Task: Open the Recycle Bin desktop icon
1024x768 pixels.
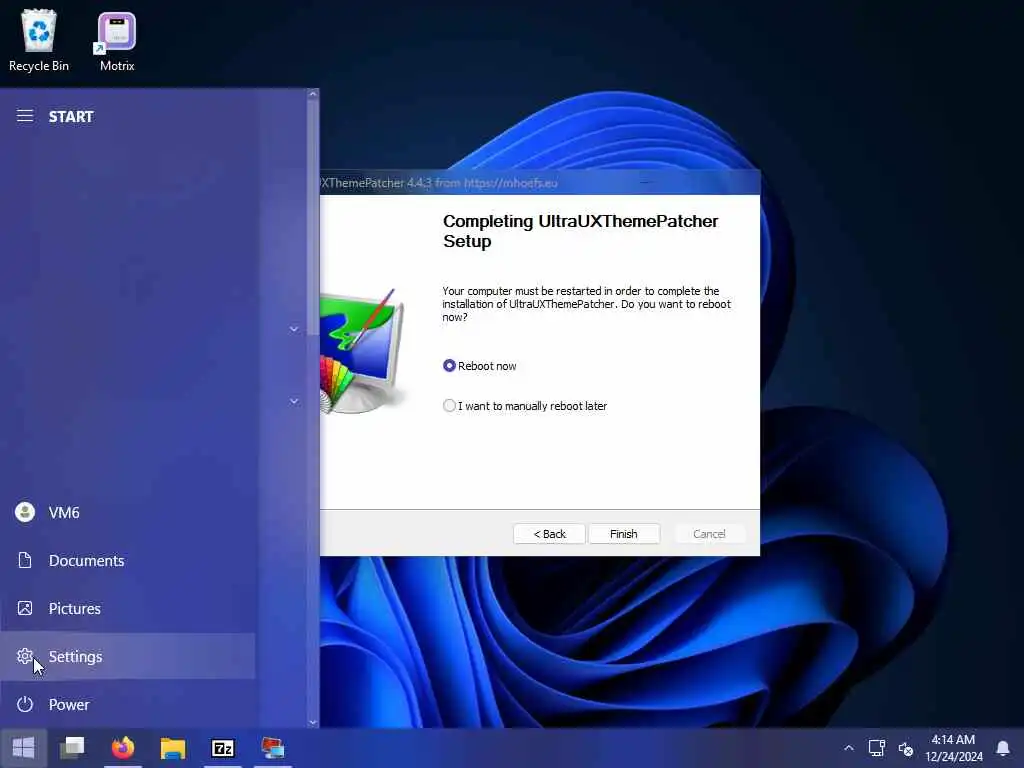Action: point(39,40)
